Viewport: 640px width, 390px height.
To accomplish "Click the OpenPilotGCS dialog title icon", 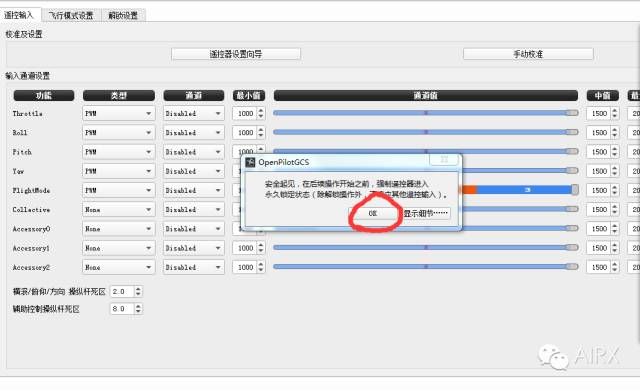I will coord(250,162).
